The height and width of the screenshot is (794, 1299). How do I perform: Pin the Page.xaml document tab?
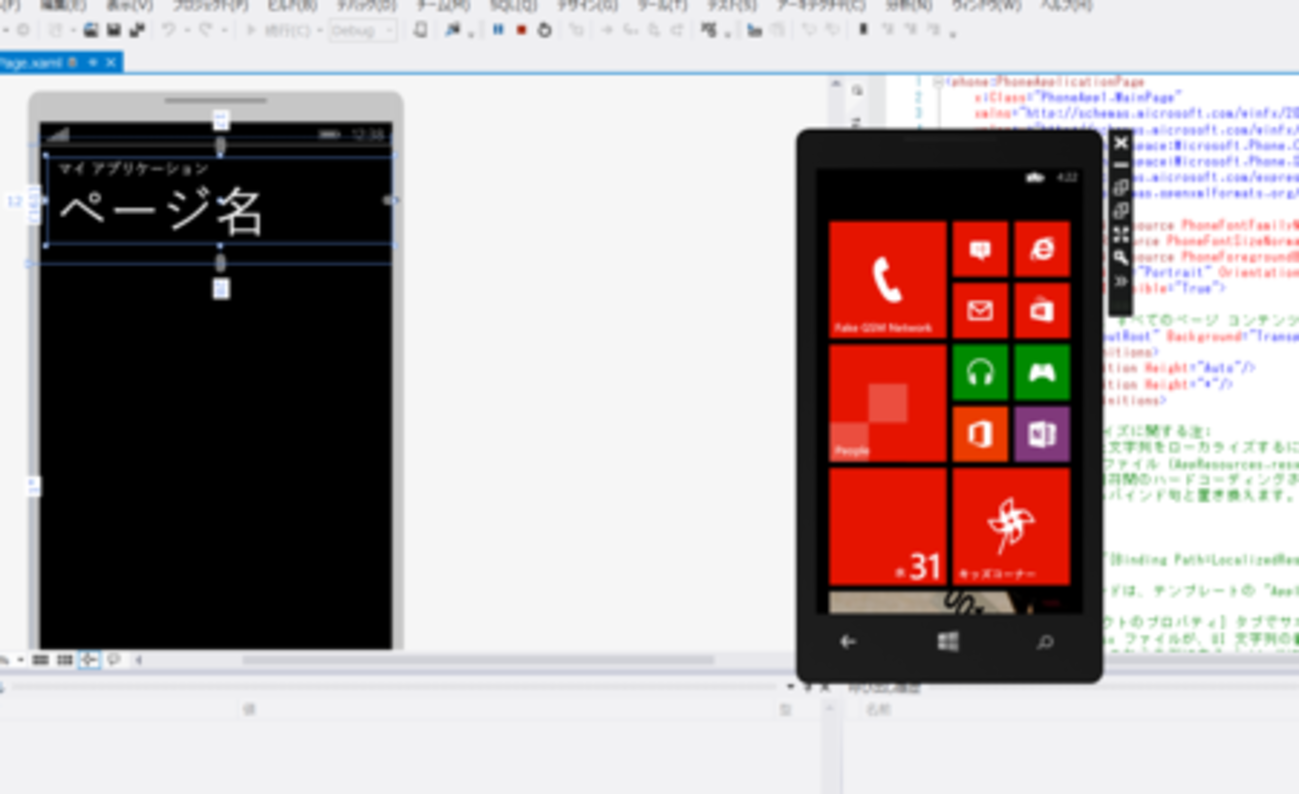coord(93,62)
